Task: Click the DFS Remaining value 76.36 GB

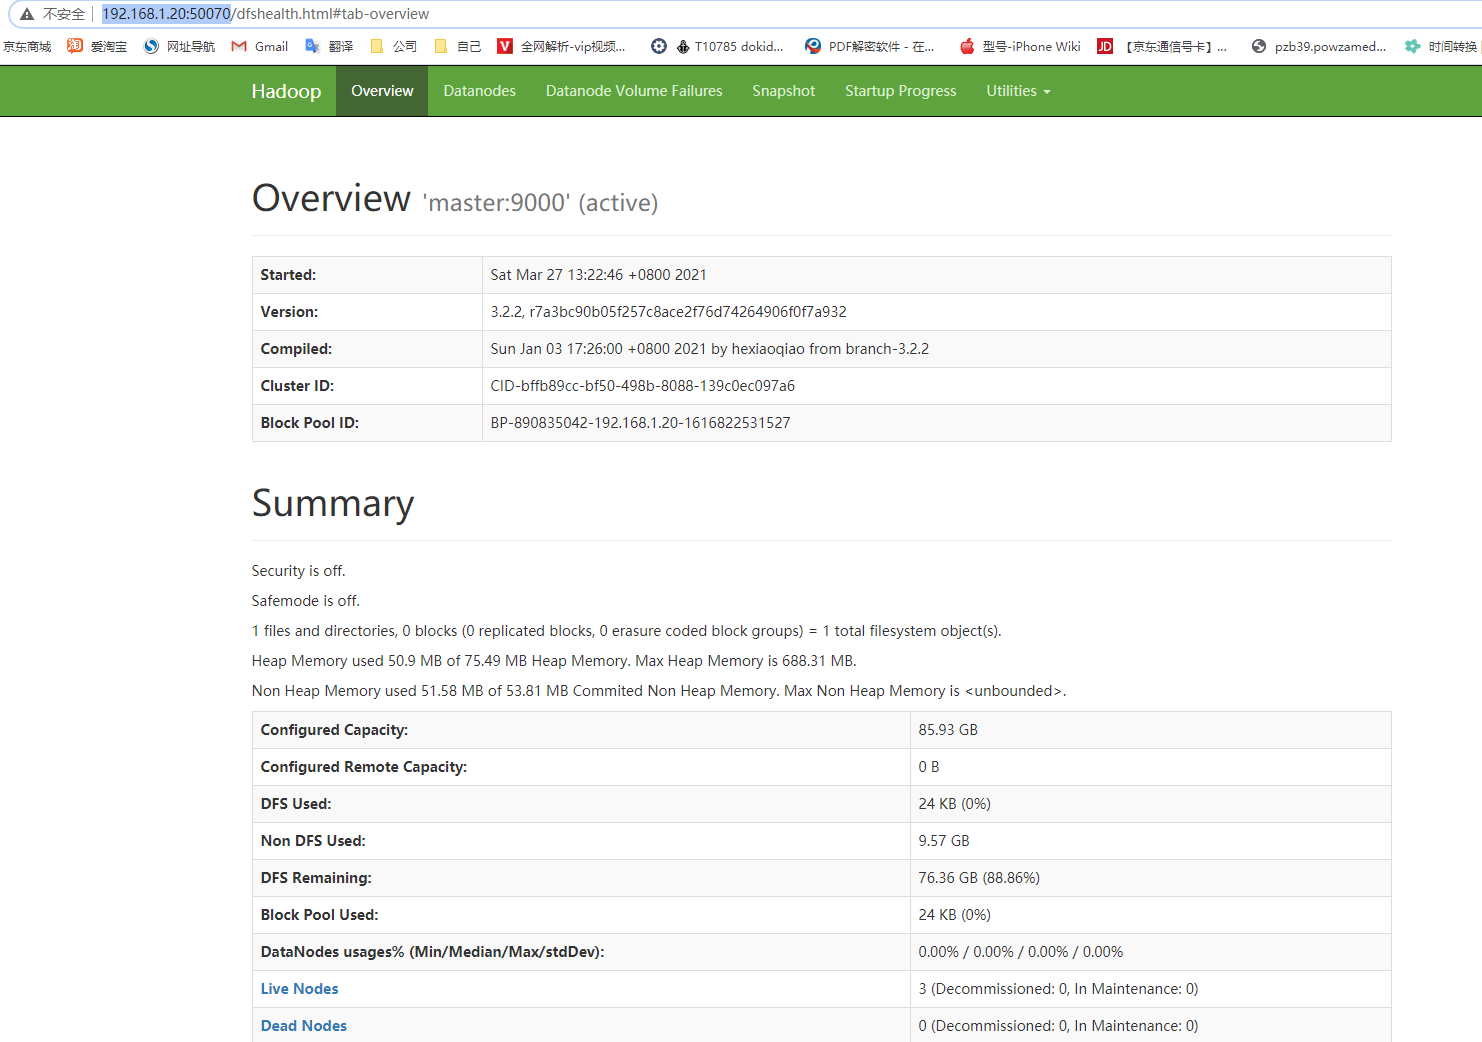Action: [979, 878]
